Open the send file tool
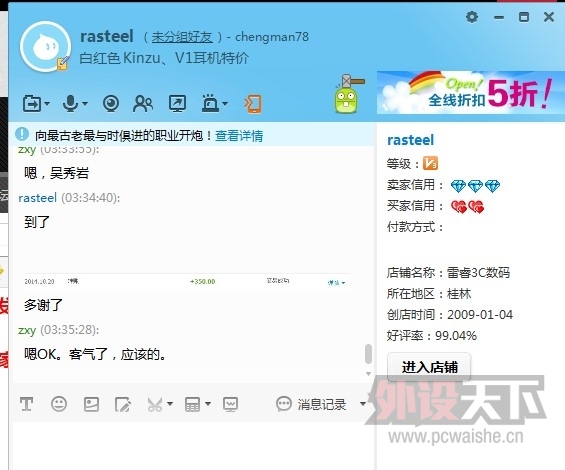The width and height of the screenshot is (565, 470). pos(32,104)
